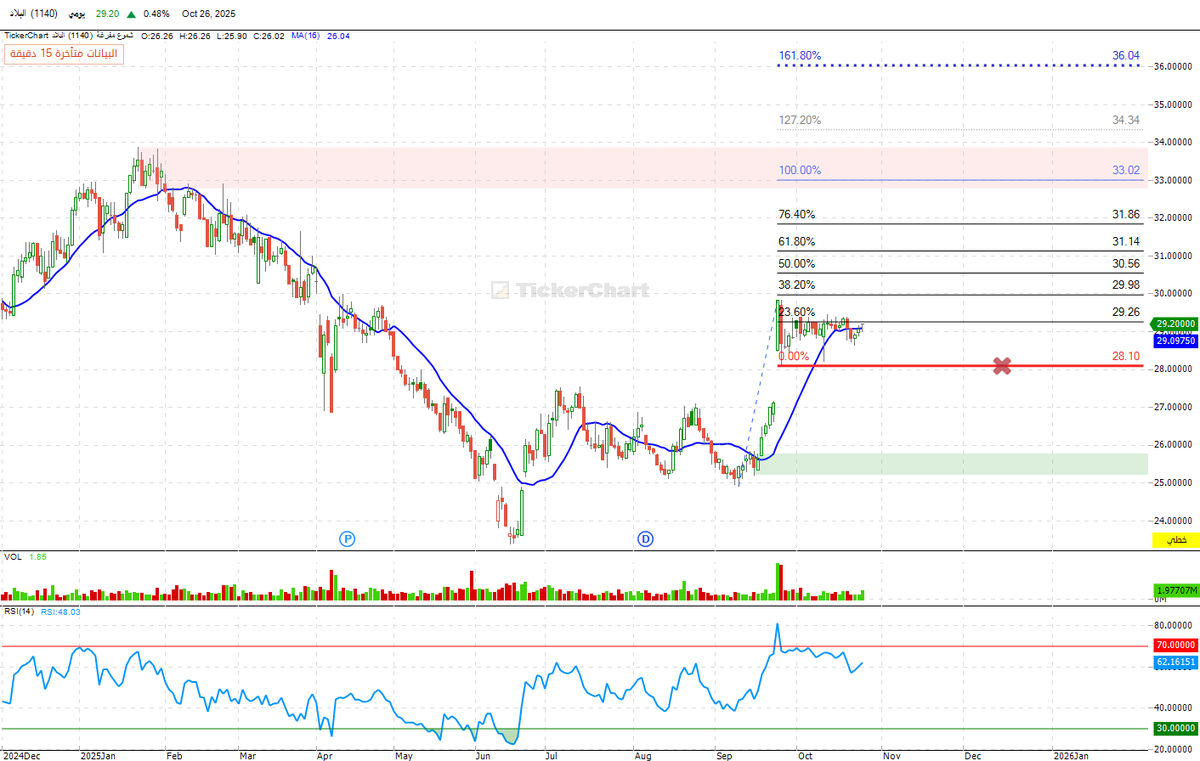Select the 50.00% Fibonacci level label
The width and height of the screenshot is (1200, 761).
click(797, 264)
